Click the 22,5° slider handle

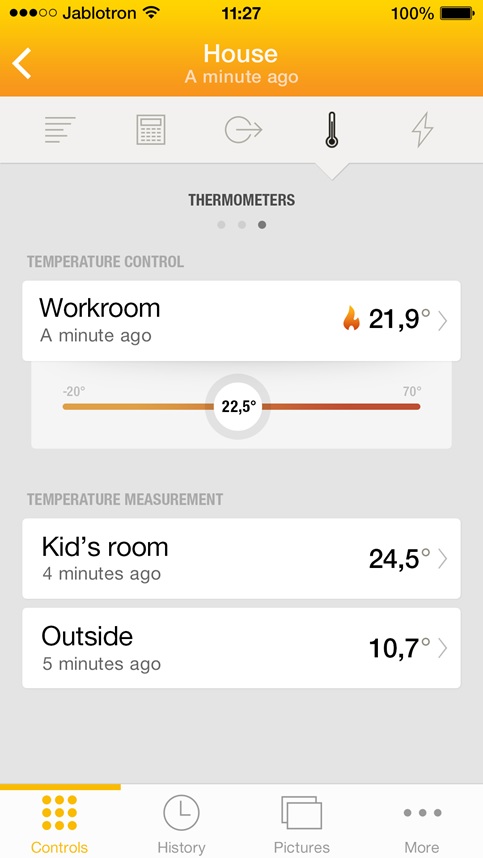238,407
